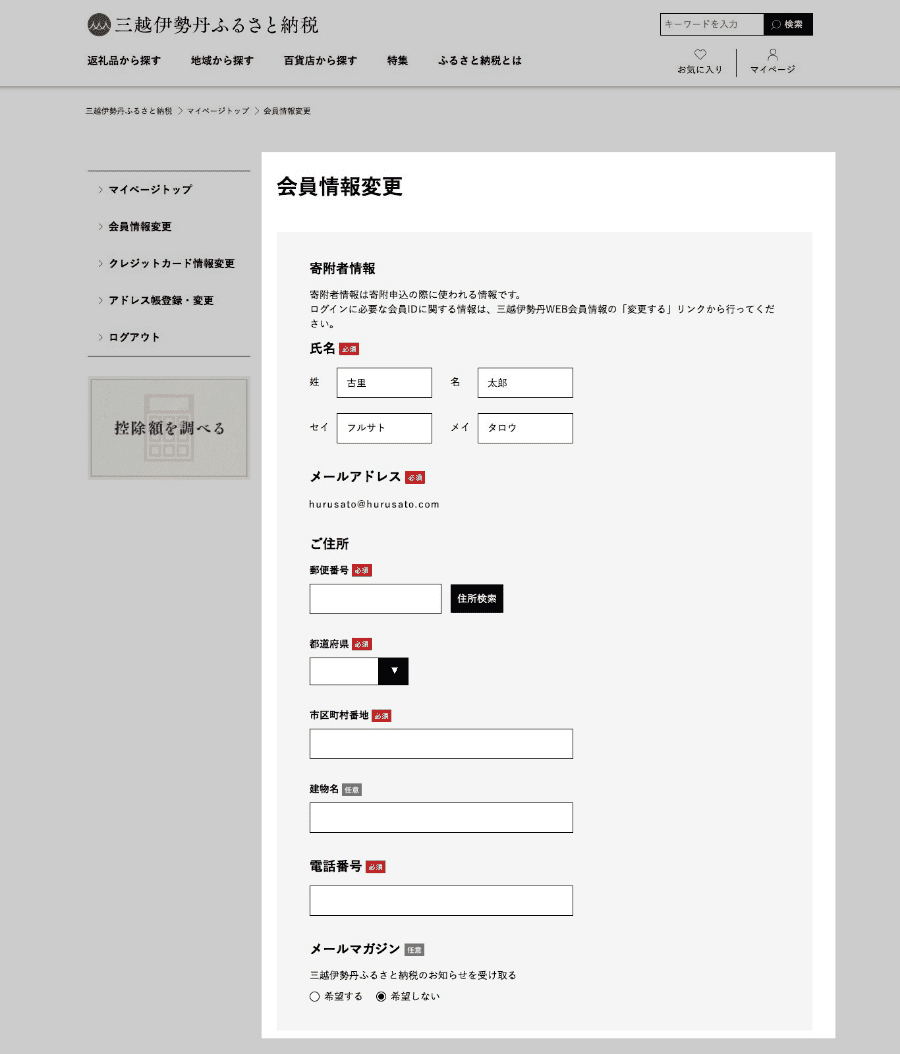Image resolution: width=900 pixels, height=1054 pixels.
Task: Select the 希望する radio button
Action: 315,996
